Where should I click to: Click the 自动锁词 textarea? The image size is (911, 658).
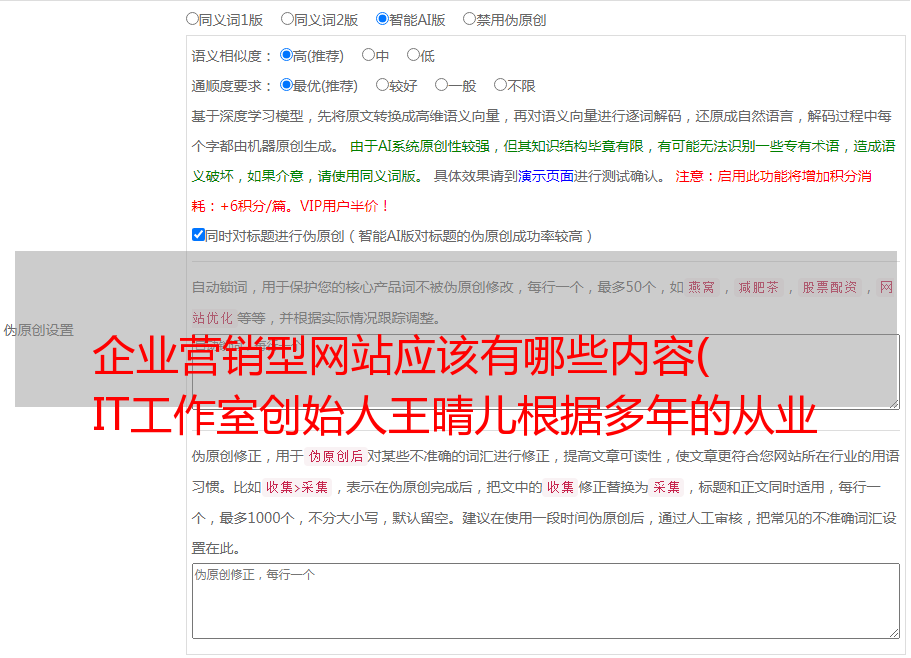coord(546,372)
